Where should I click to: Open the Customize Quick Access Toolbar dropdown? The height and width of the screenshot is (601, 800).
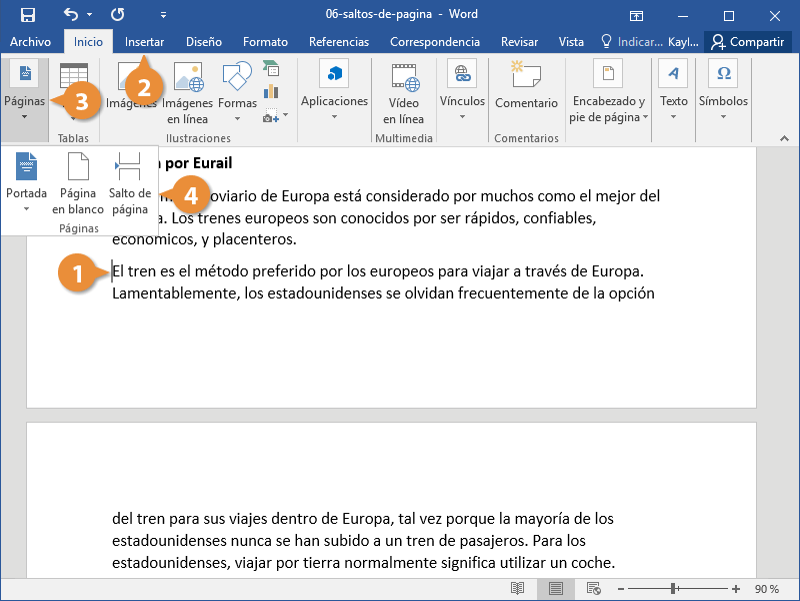tap(163, 15)
